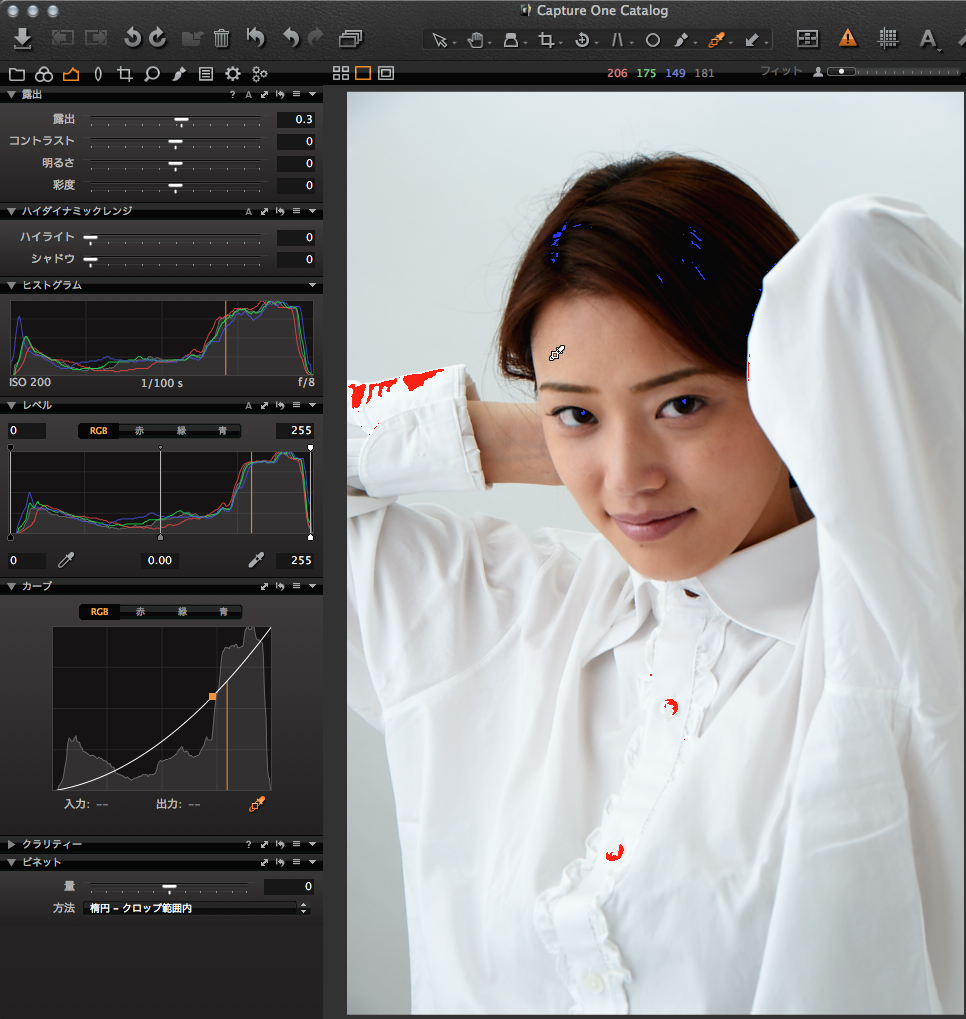Adjust the コントラスト contrast slider
The height and width of the screenshot is (1019, 966).
(x=175, y=142)
